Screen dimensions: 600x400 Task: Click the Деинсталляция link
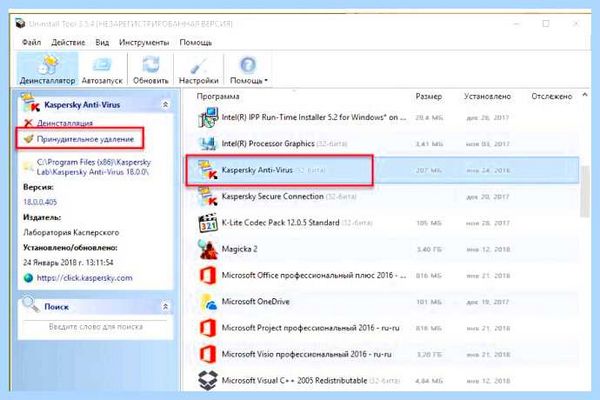point(65,123)
